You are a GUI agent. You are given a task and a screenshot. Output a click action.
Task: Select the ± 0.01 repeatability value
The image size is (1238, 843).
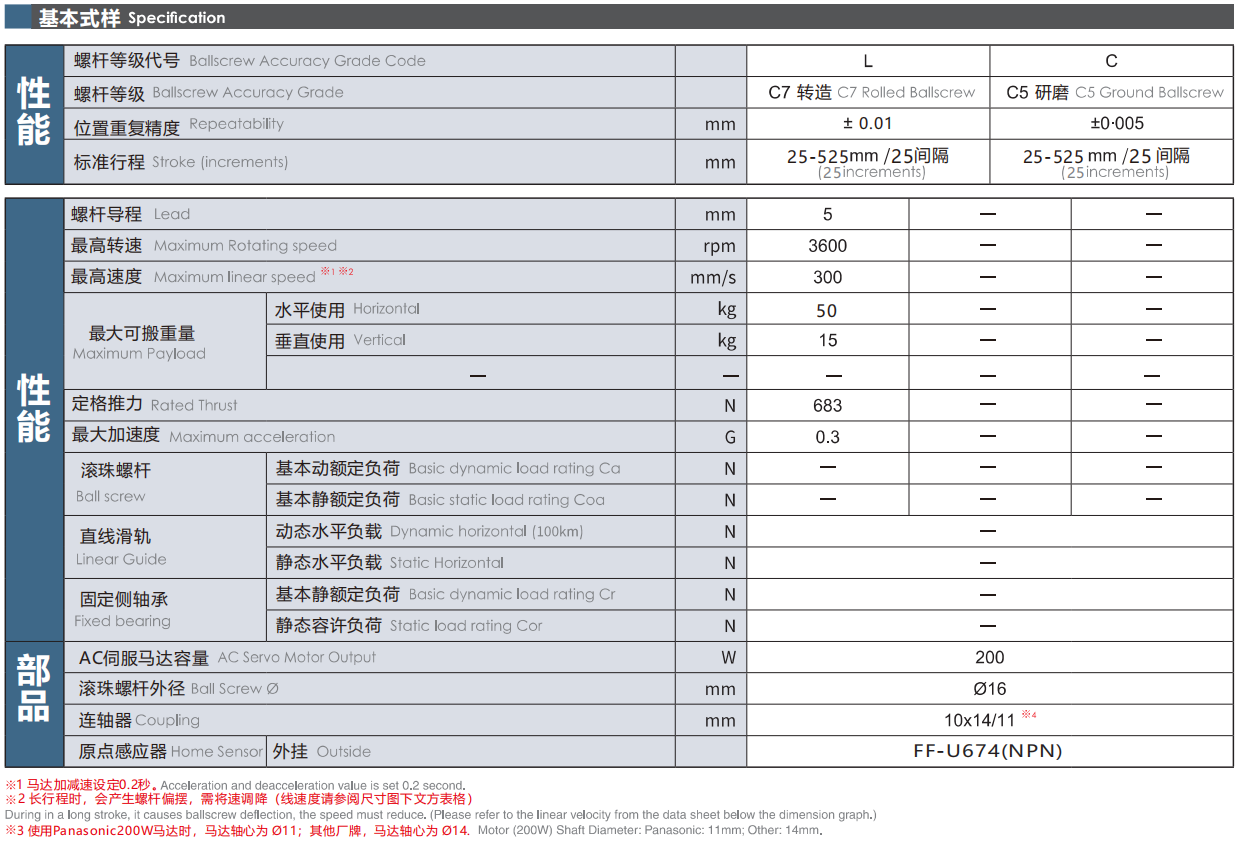pyautogui.click(x=867, y=124)
